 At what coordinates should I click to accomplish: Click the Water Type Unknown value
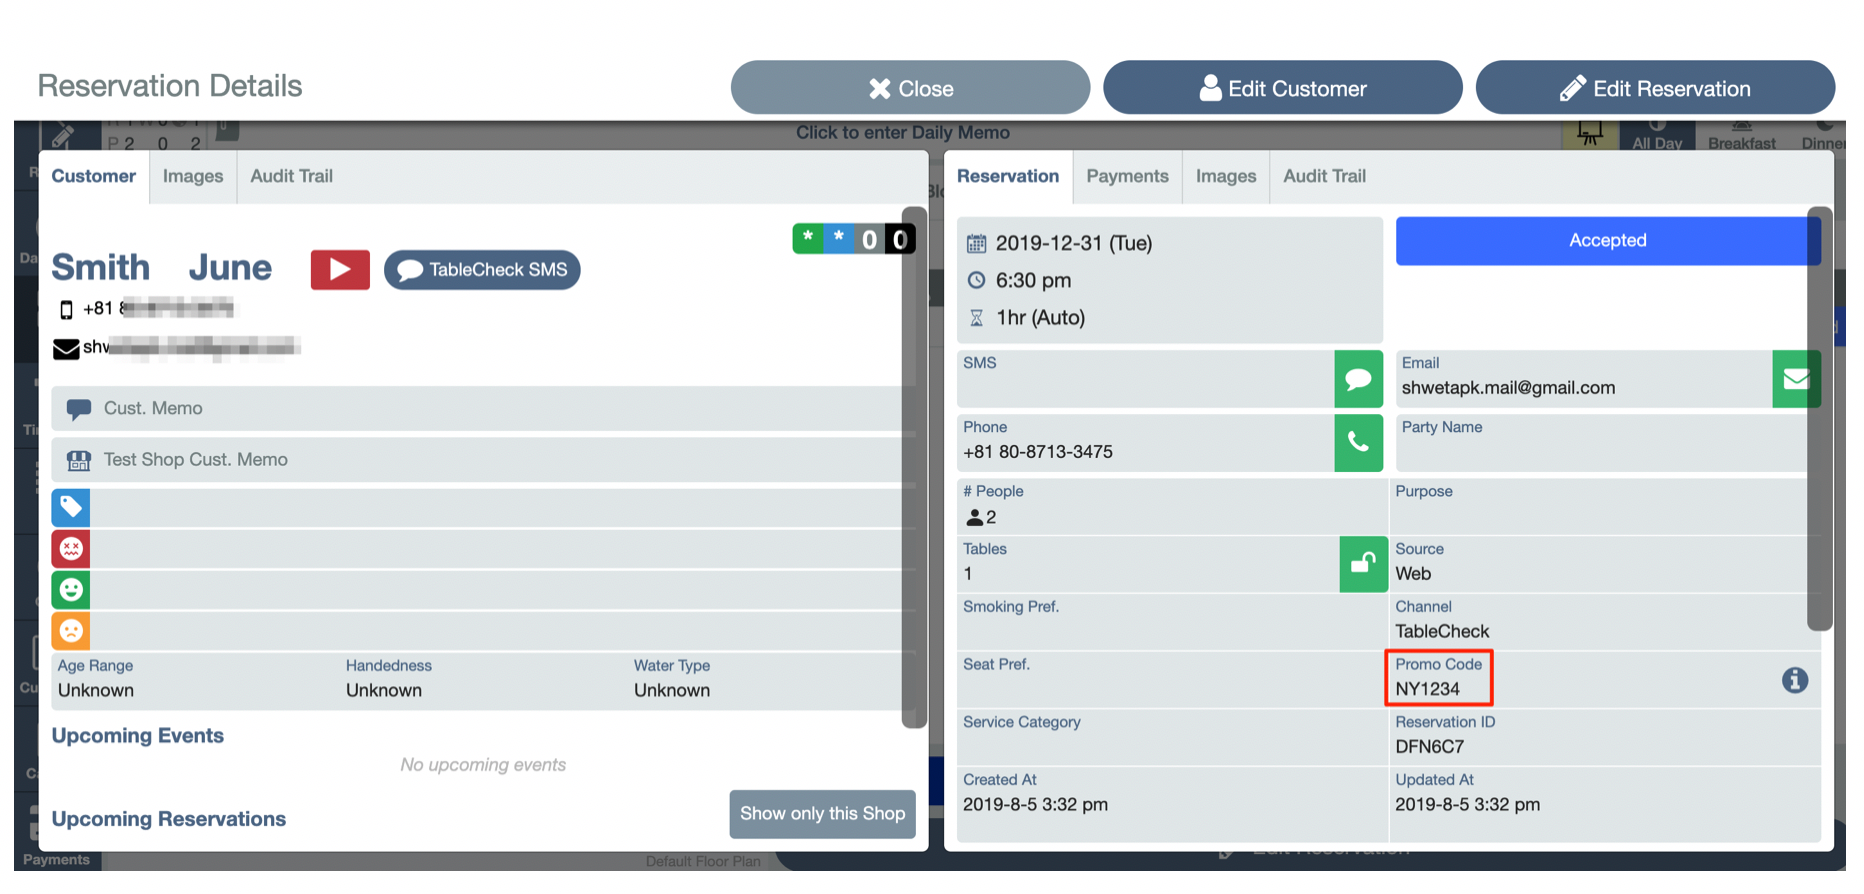(x=672, y=691)
